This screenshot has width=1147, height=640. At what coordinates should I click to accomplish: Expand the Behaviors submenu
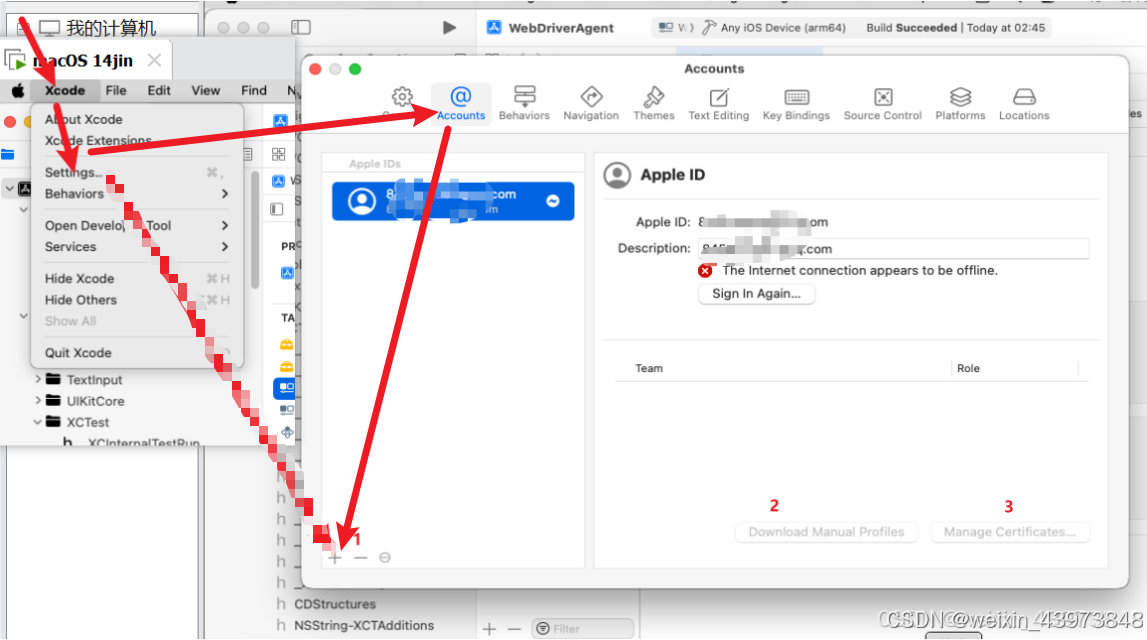click(137, 194)
